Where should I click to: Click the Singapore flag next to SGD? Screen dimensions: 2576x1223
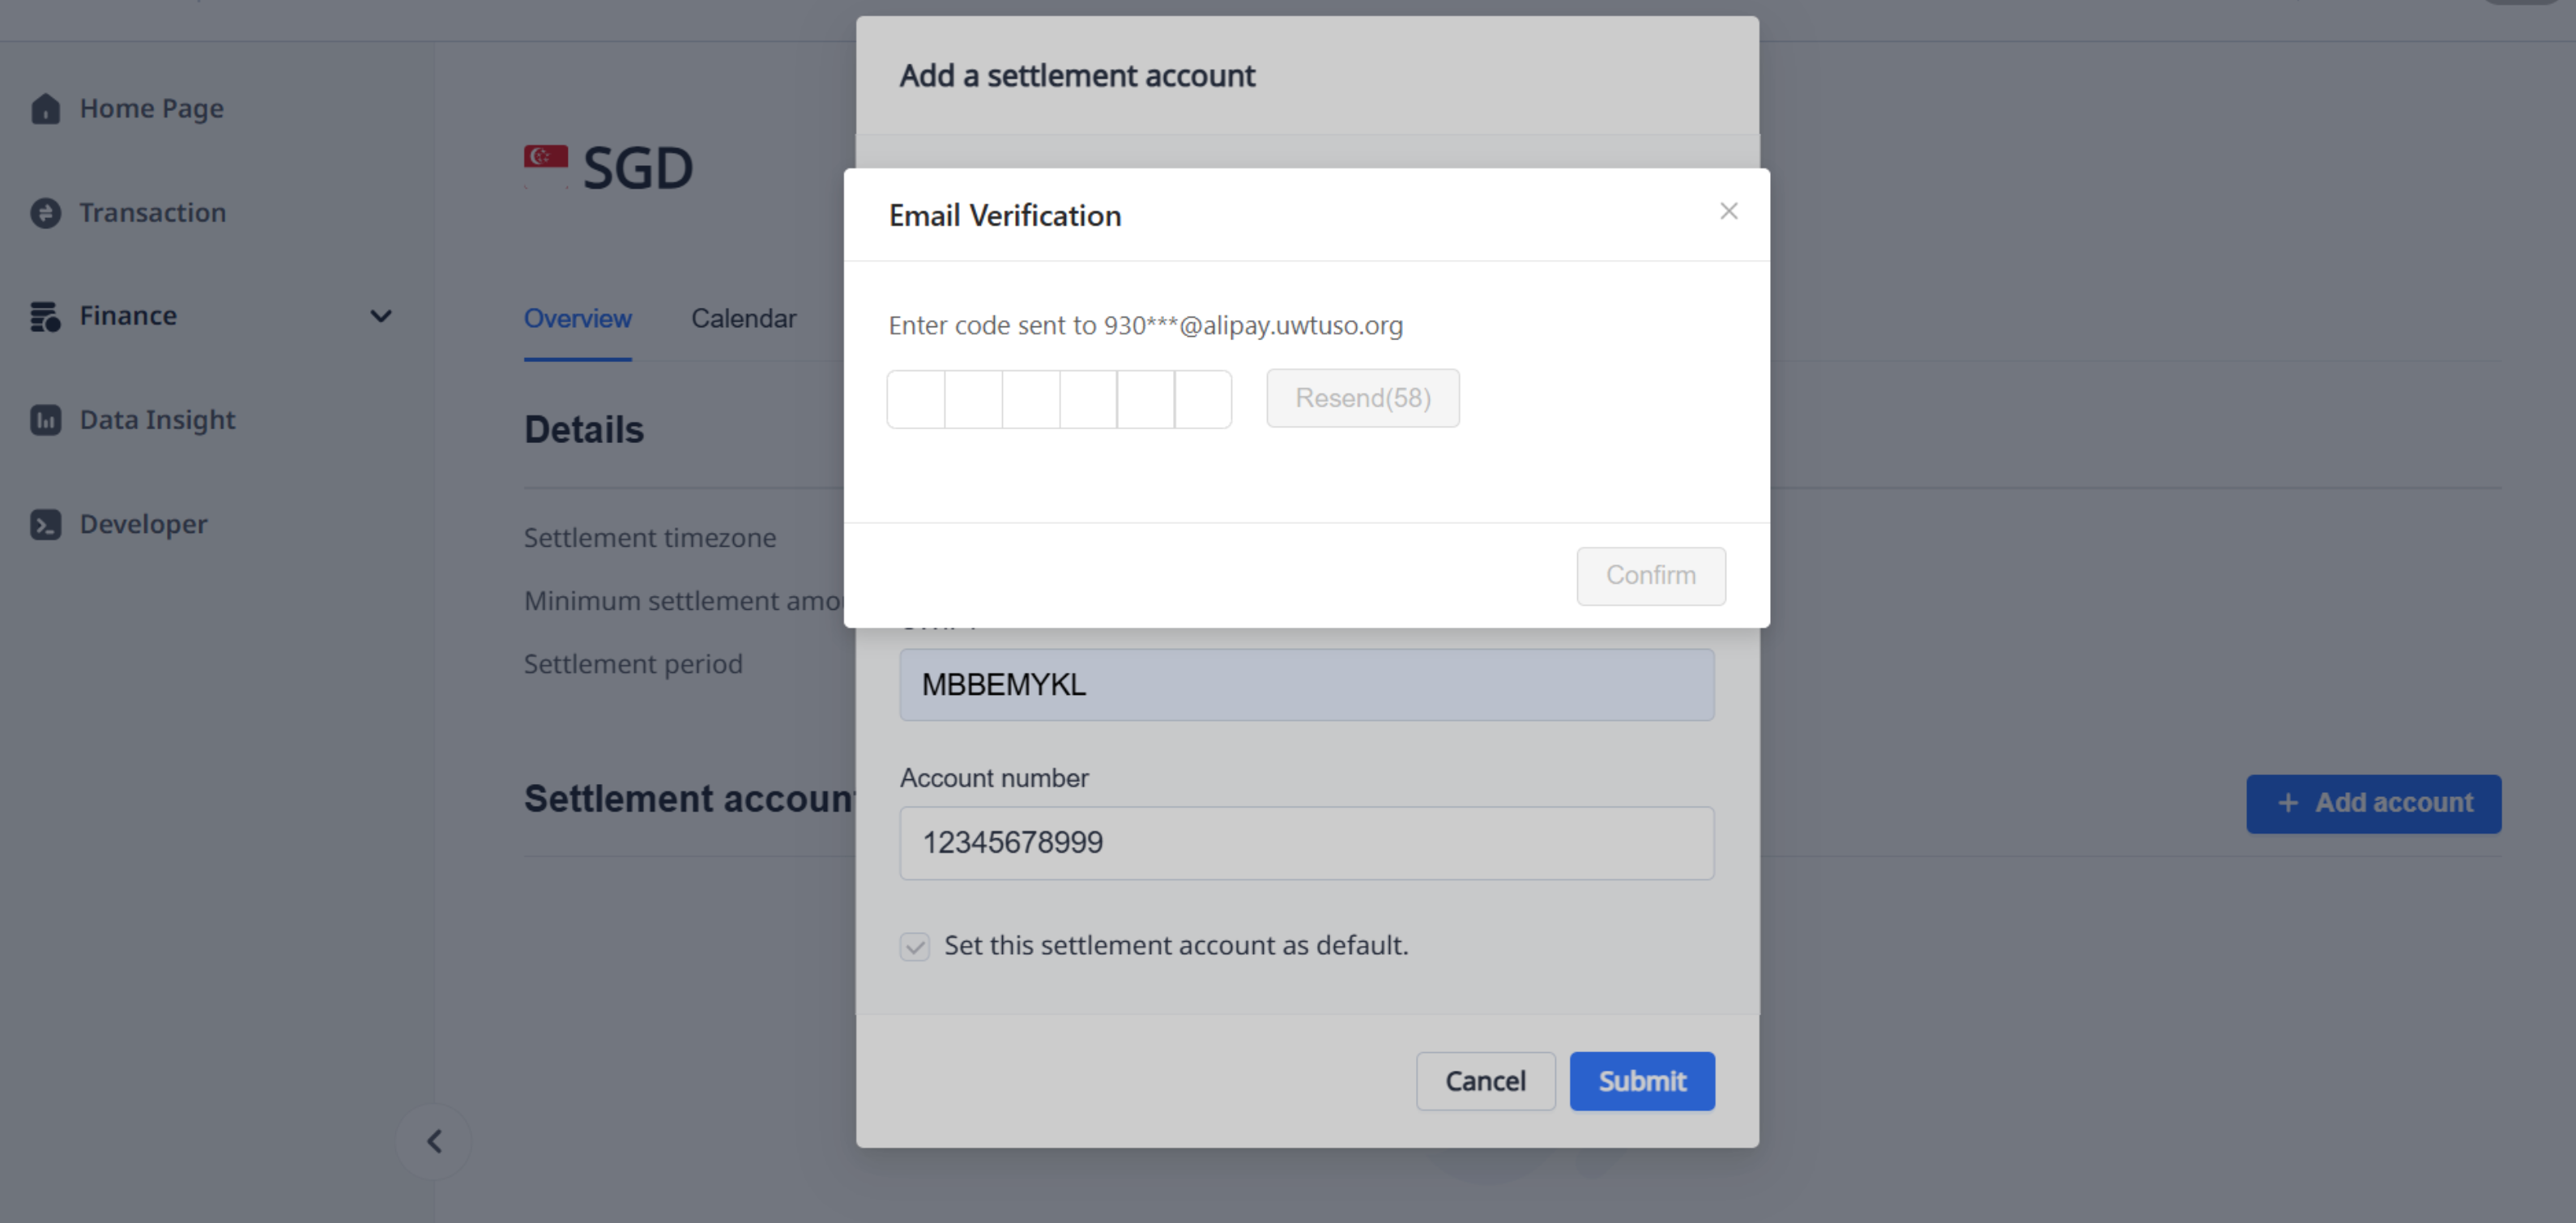coord(544,162)
